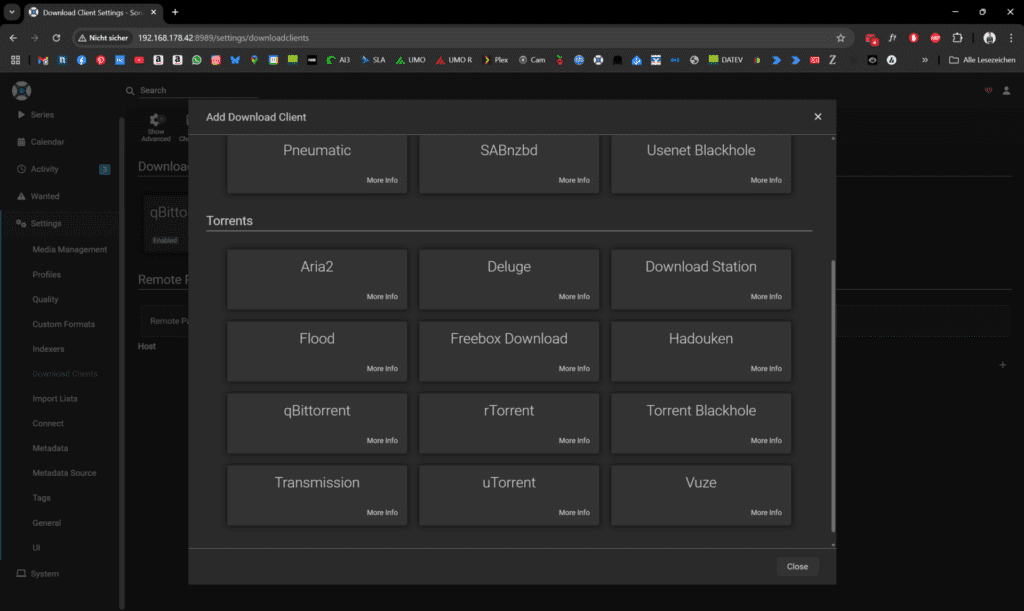This screenshot has width=1024, height=611.
Task: Open the Google Maps bookmark icon
Action: pos(254,60)
